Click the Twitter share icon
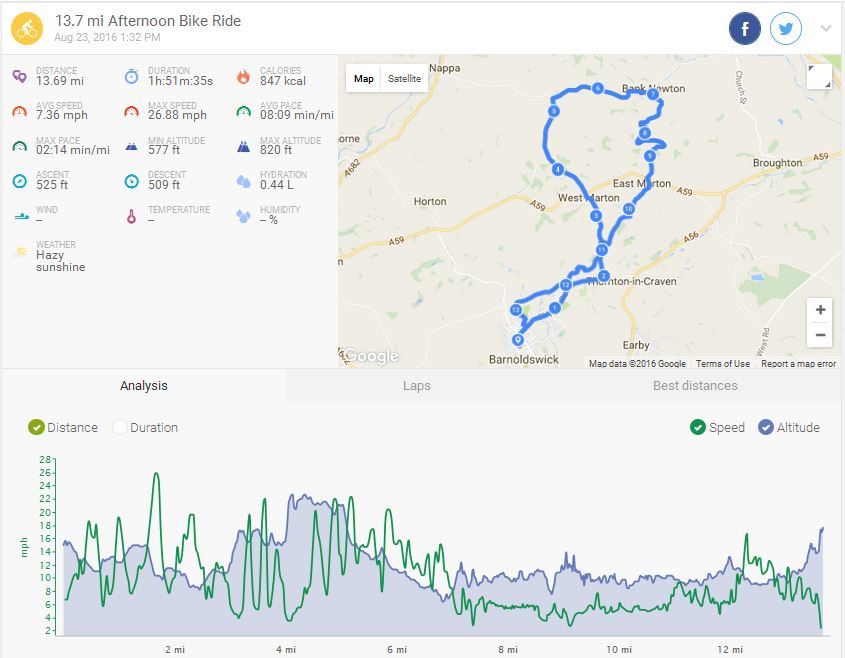 [787, 29]
